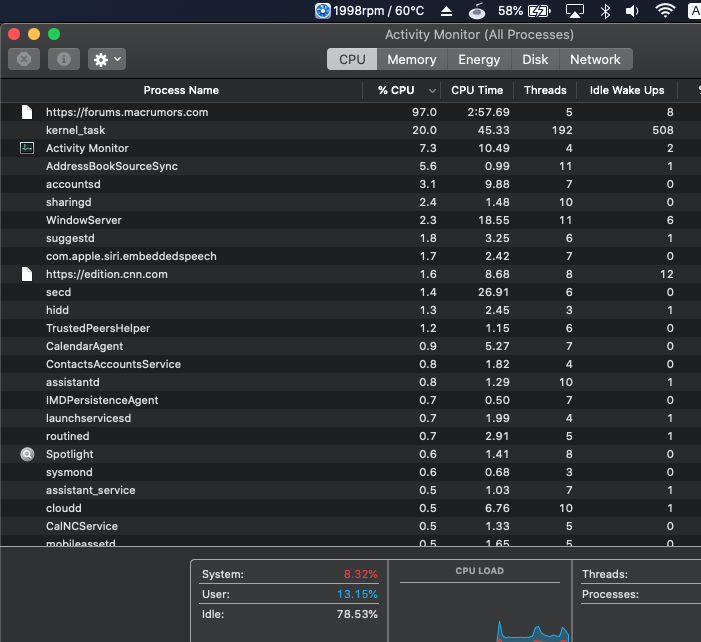Select the https://edition.cnn.com process name

click(107, 274)
